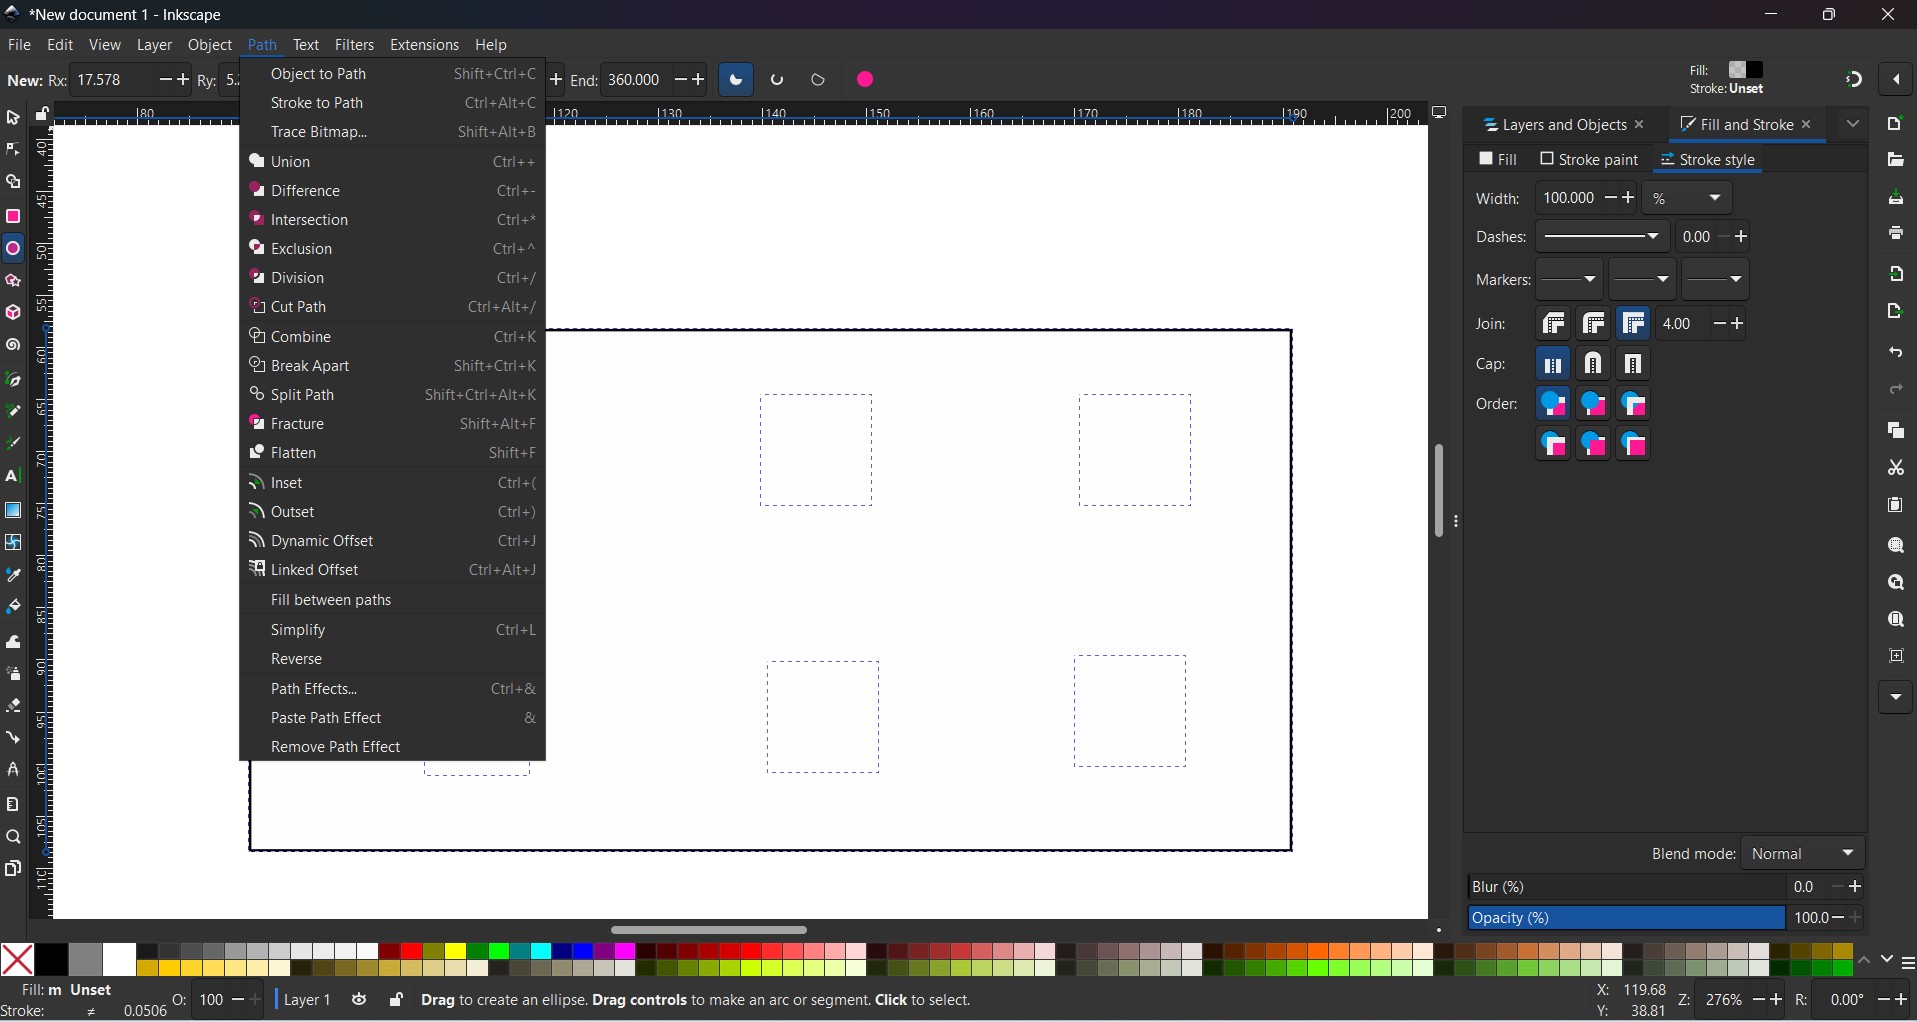Select the Rectangle tool

pyautogui.click(x=13, y=216)
